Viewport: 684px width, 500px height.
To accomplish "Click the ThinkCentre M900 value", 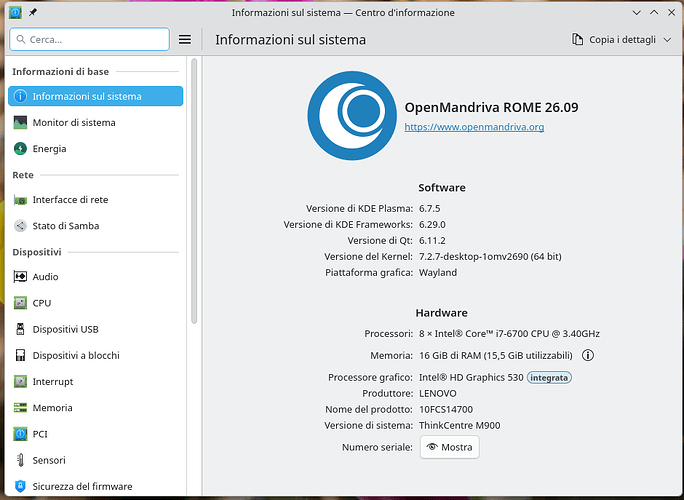I will point(459,425).
